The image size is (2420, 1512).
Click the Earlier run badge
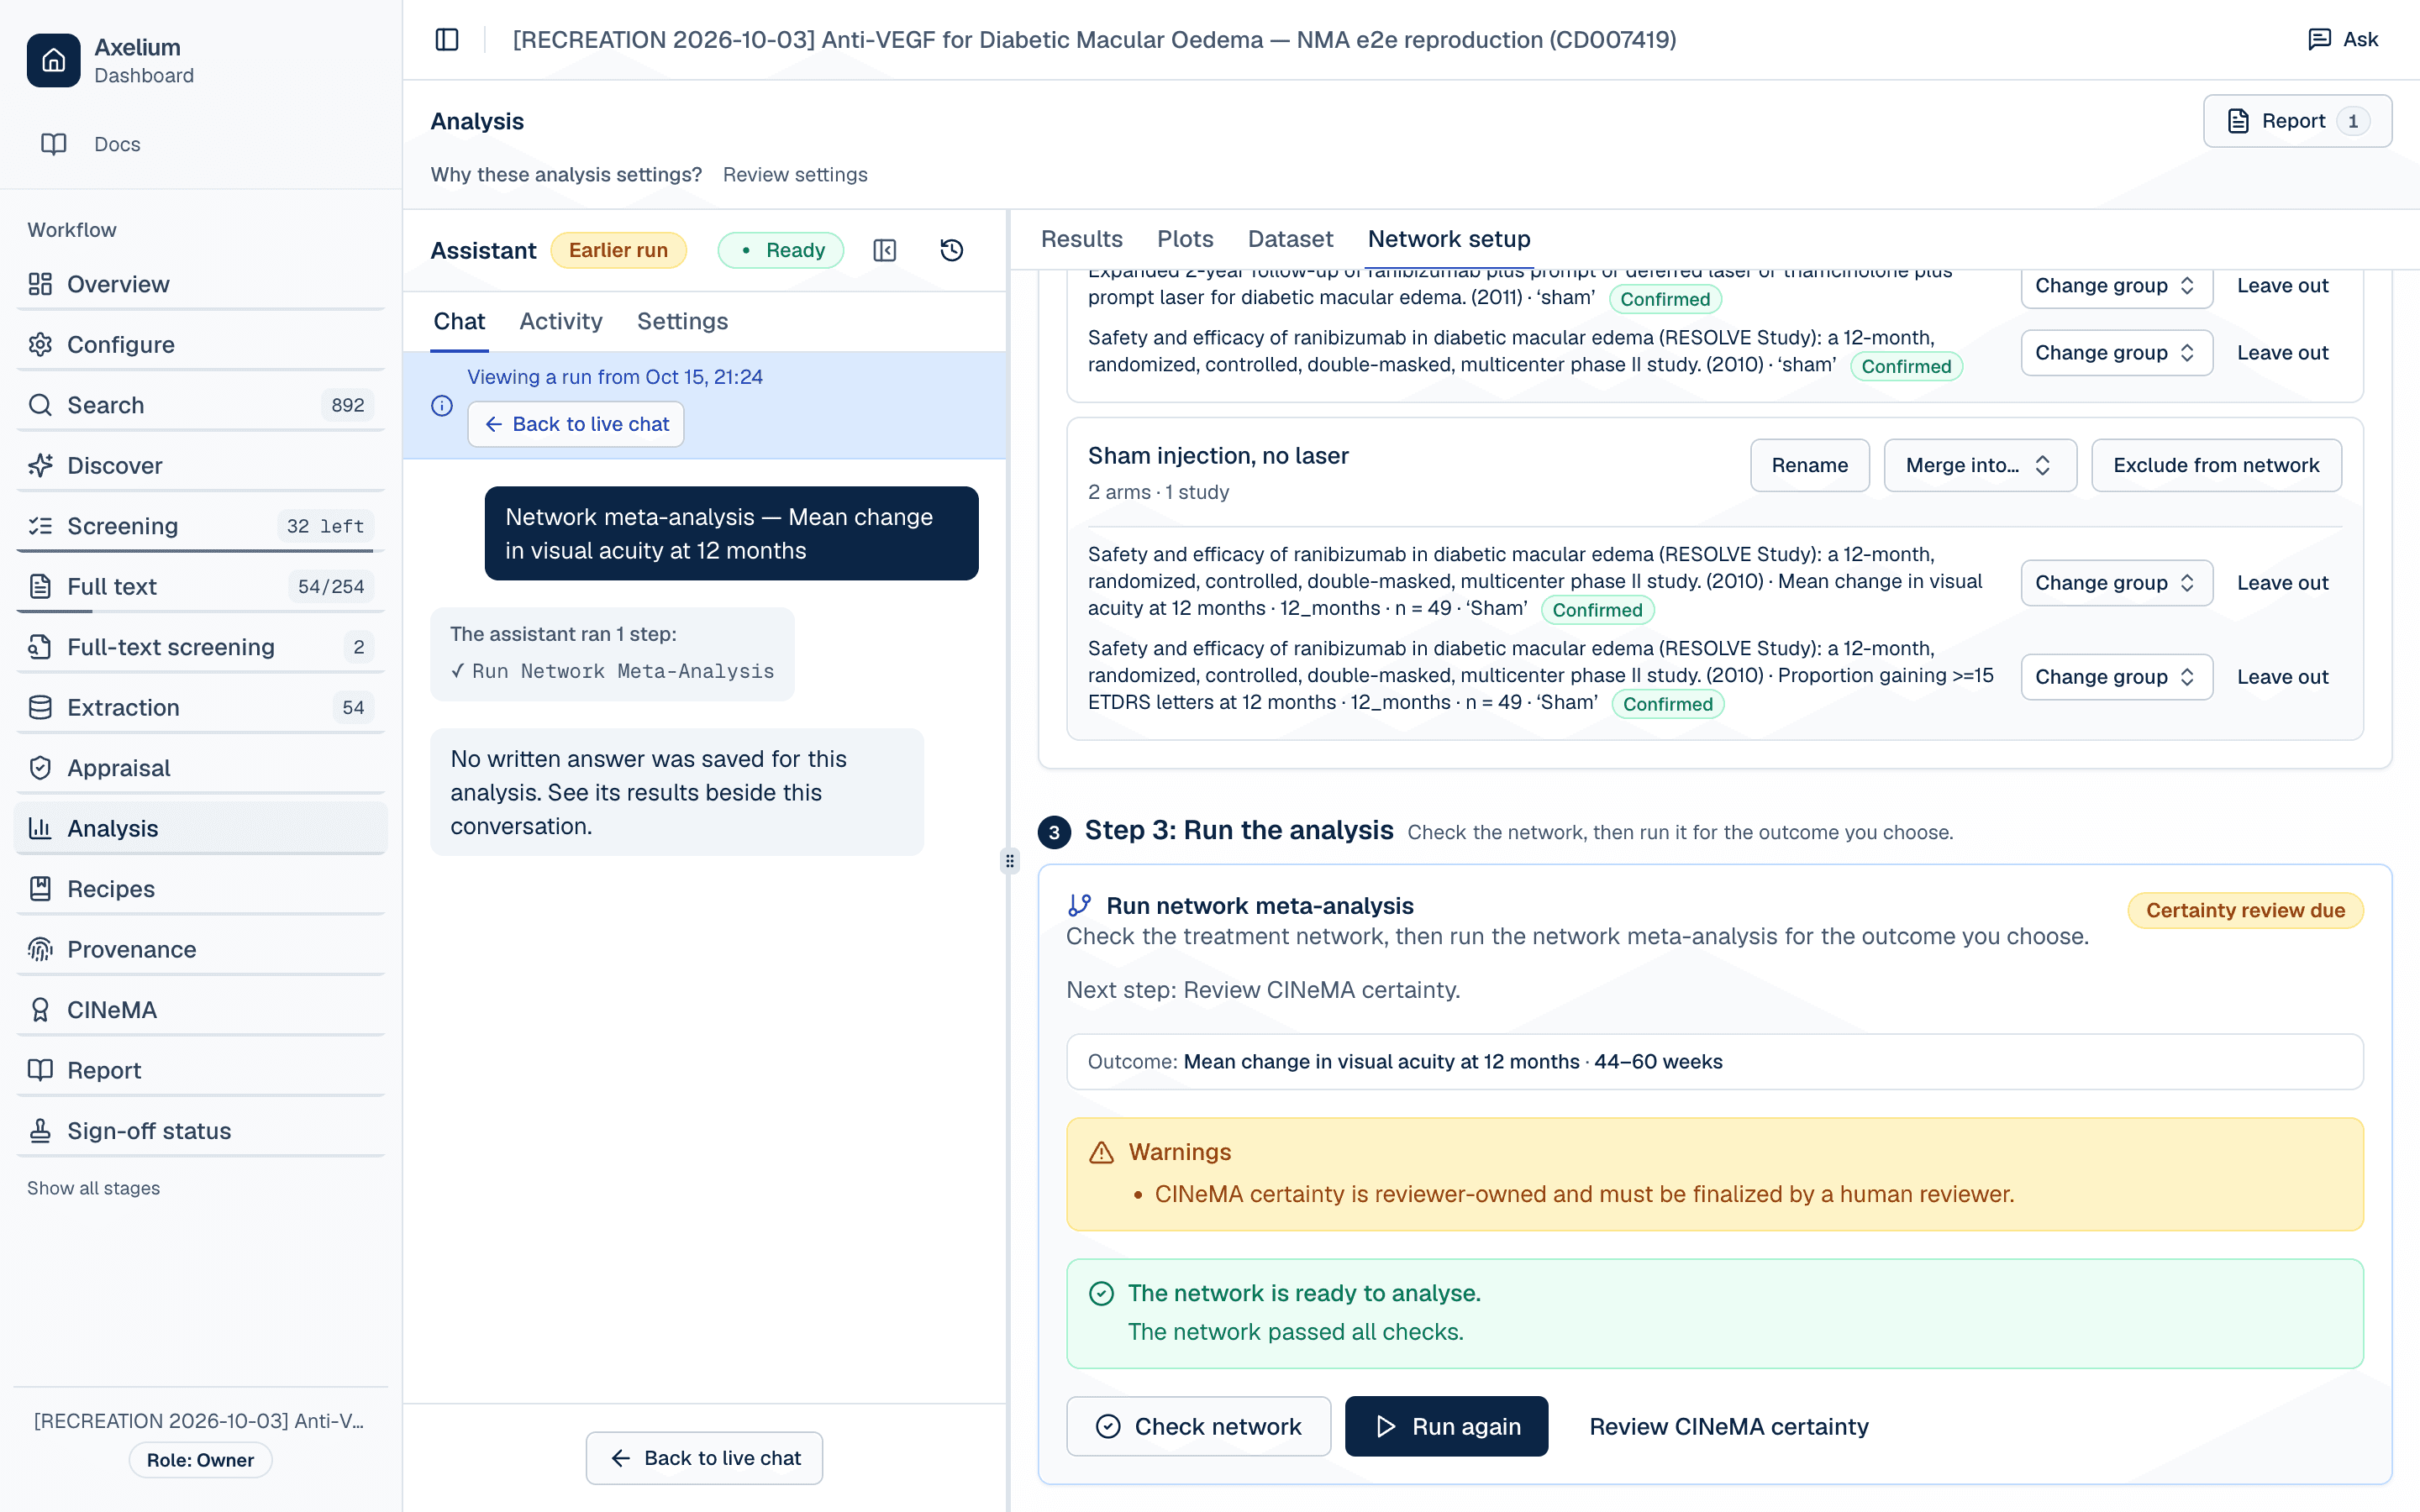point(618,250)
